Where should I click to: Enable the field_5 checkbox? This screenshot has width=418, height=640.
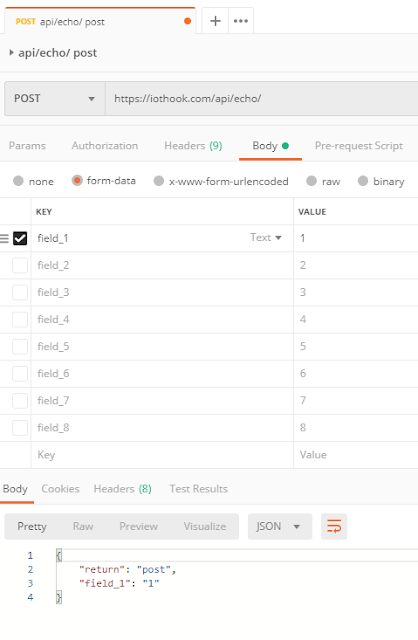20,347
